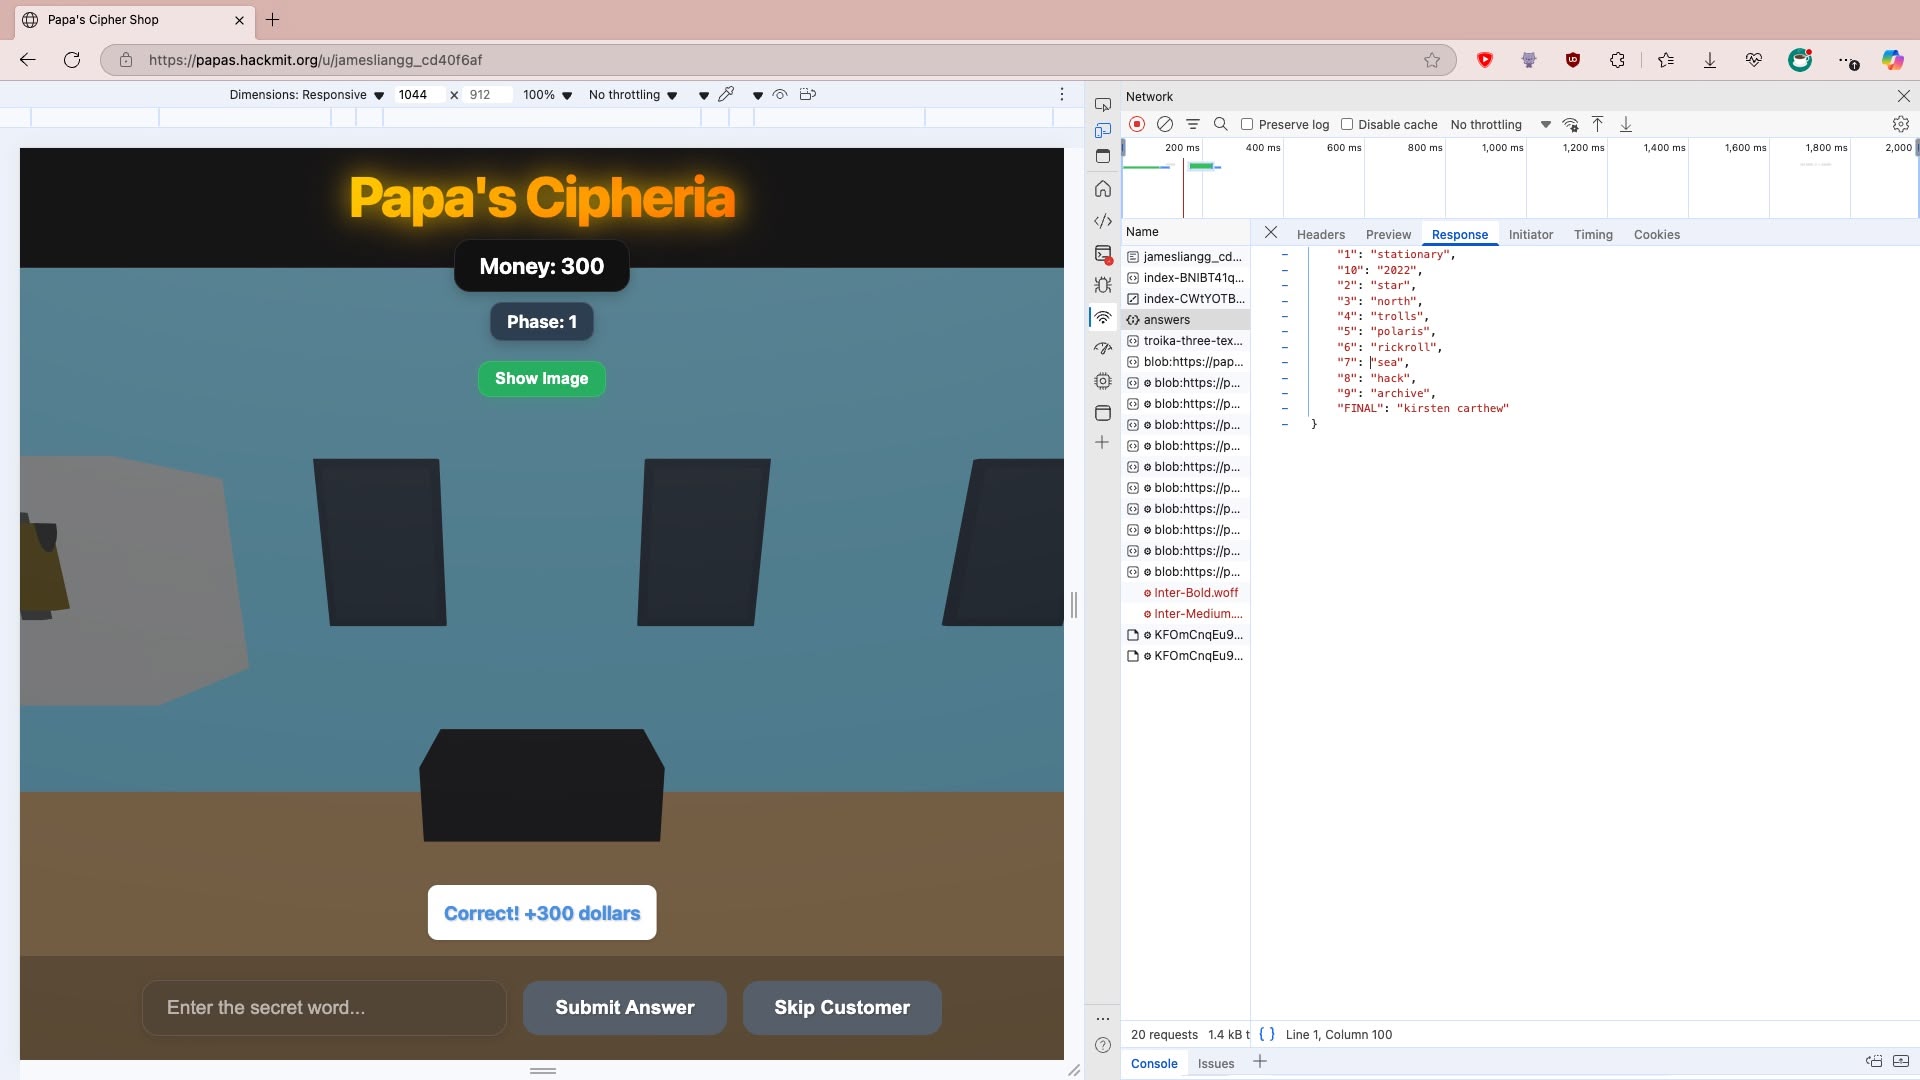Open the Sources panel bug icon
Viewport: 1920px width, 1080px height.
(x=1103, y=285)
